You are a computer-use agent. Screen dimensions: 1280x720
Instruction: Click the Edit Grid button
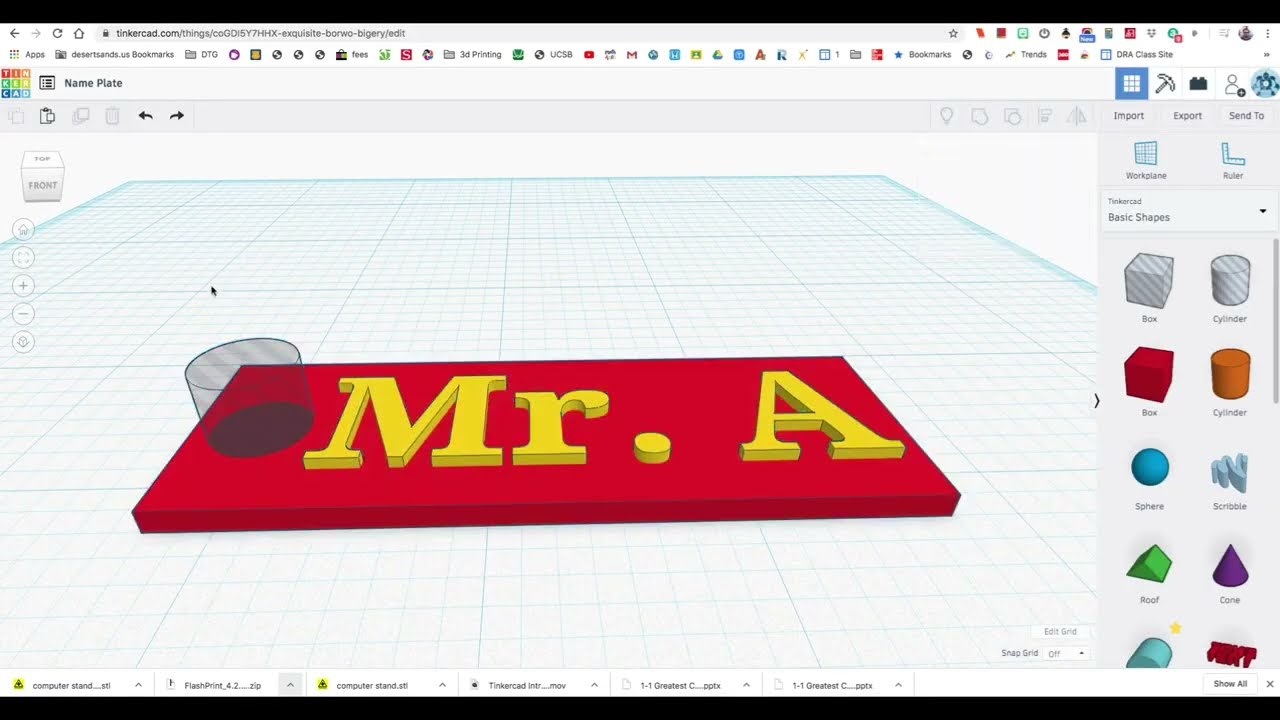[1060, 631]
